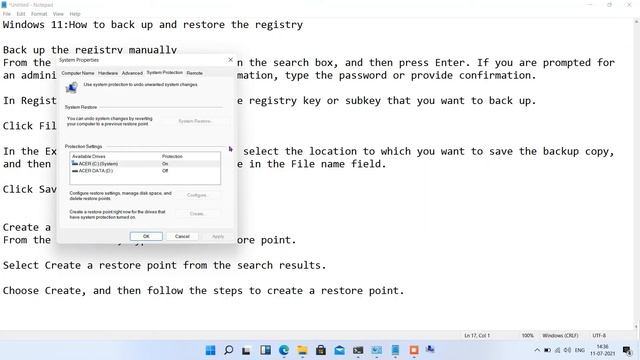Click the ACER DATA (D:) drive icon

(75, 171)
